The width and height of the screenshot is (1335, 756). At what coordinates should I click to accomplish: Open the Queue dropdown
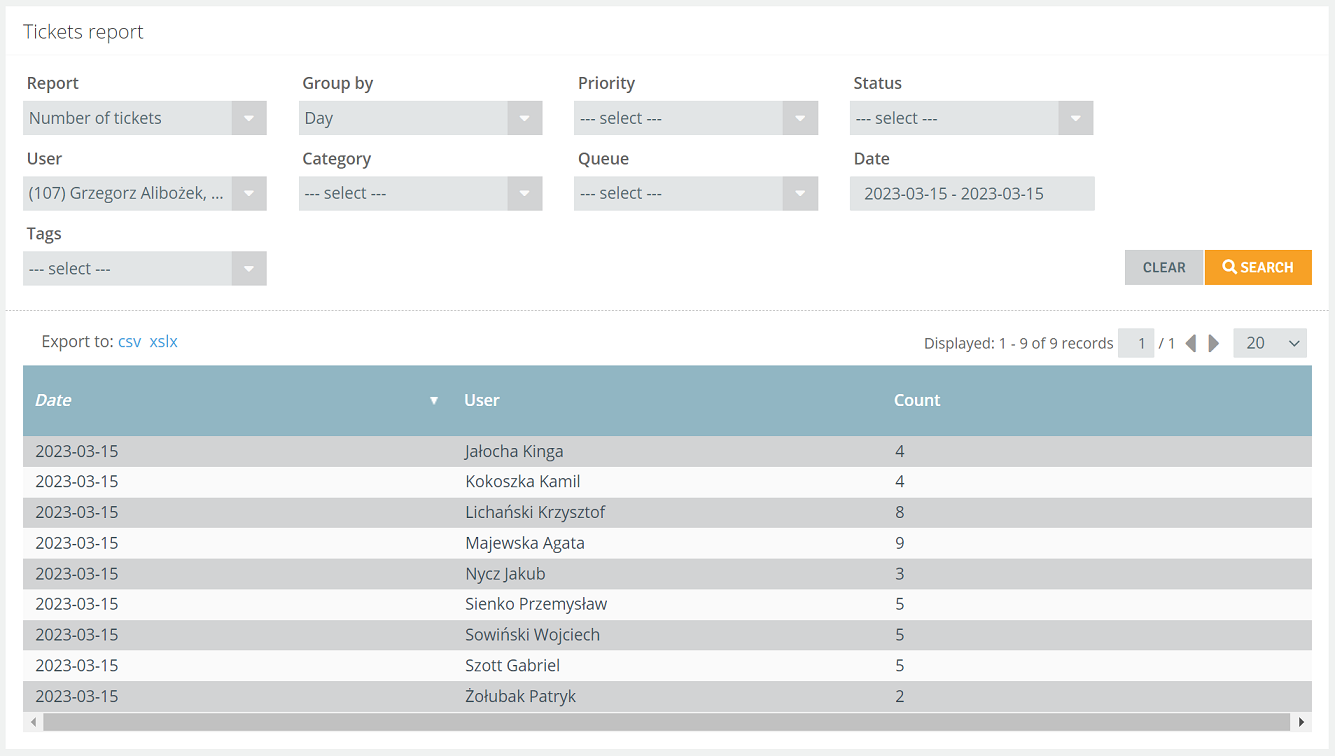click(696, 193)
